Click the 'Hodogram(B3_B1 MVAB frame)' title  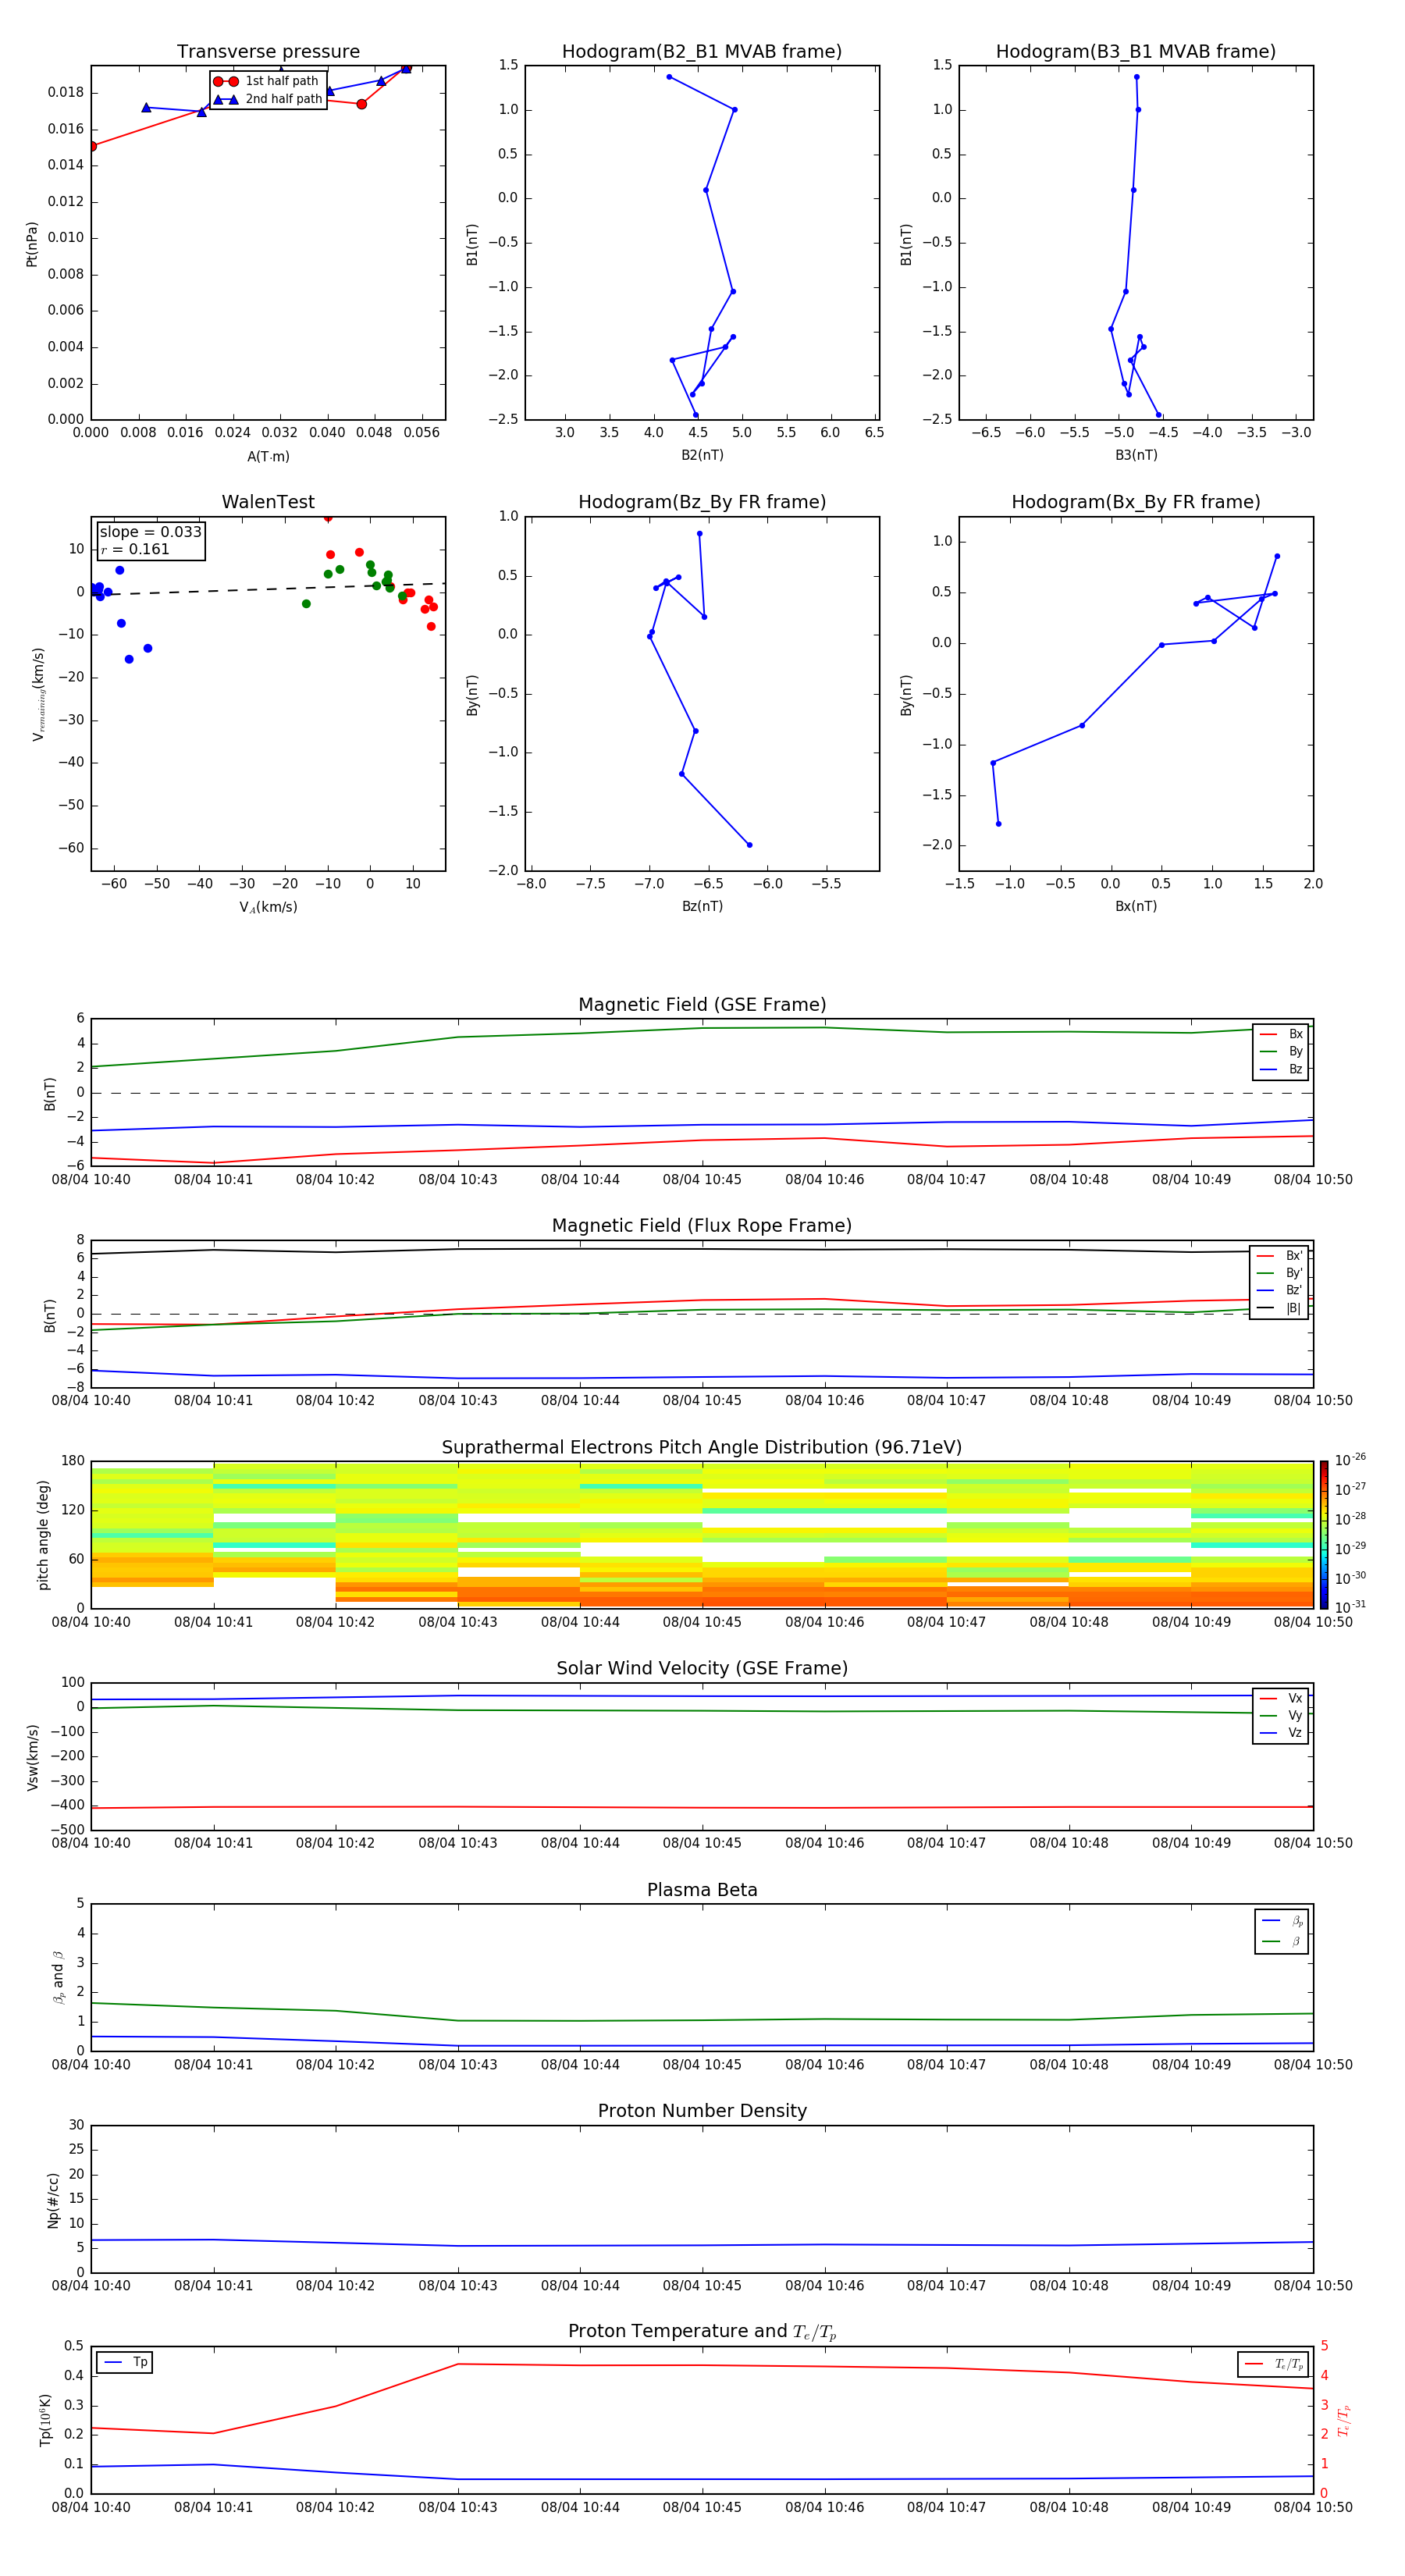click(1136, 51)
